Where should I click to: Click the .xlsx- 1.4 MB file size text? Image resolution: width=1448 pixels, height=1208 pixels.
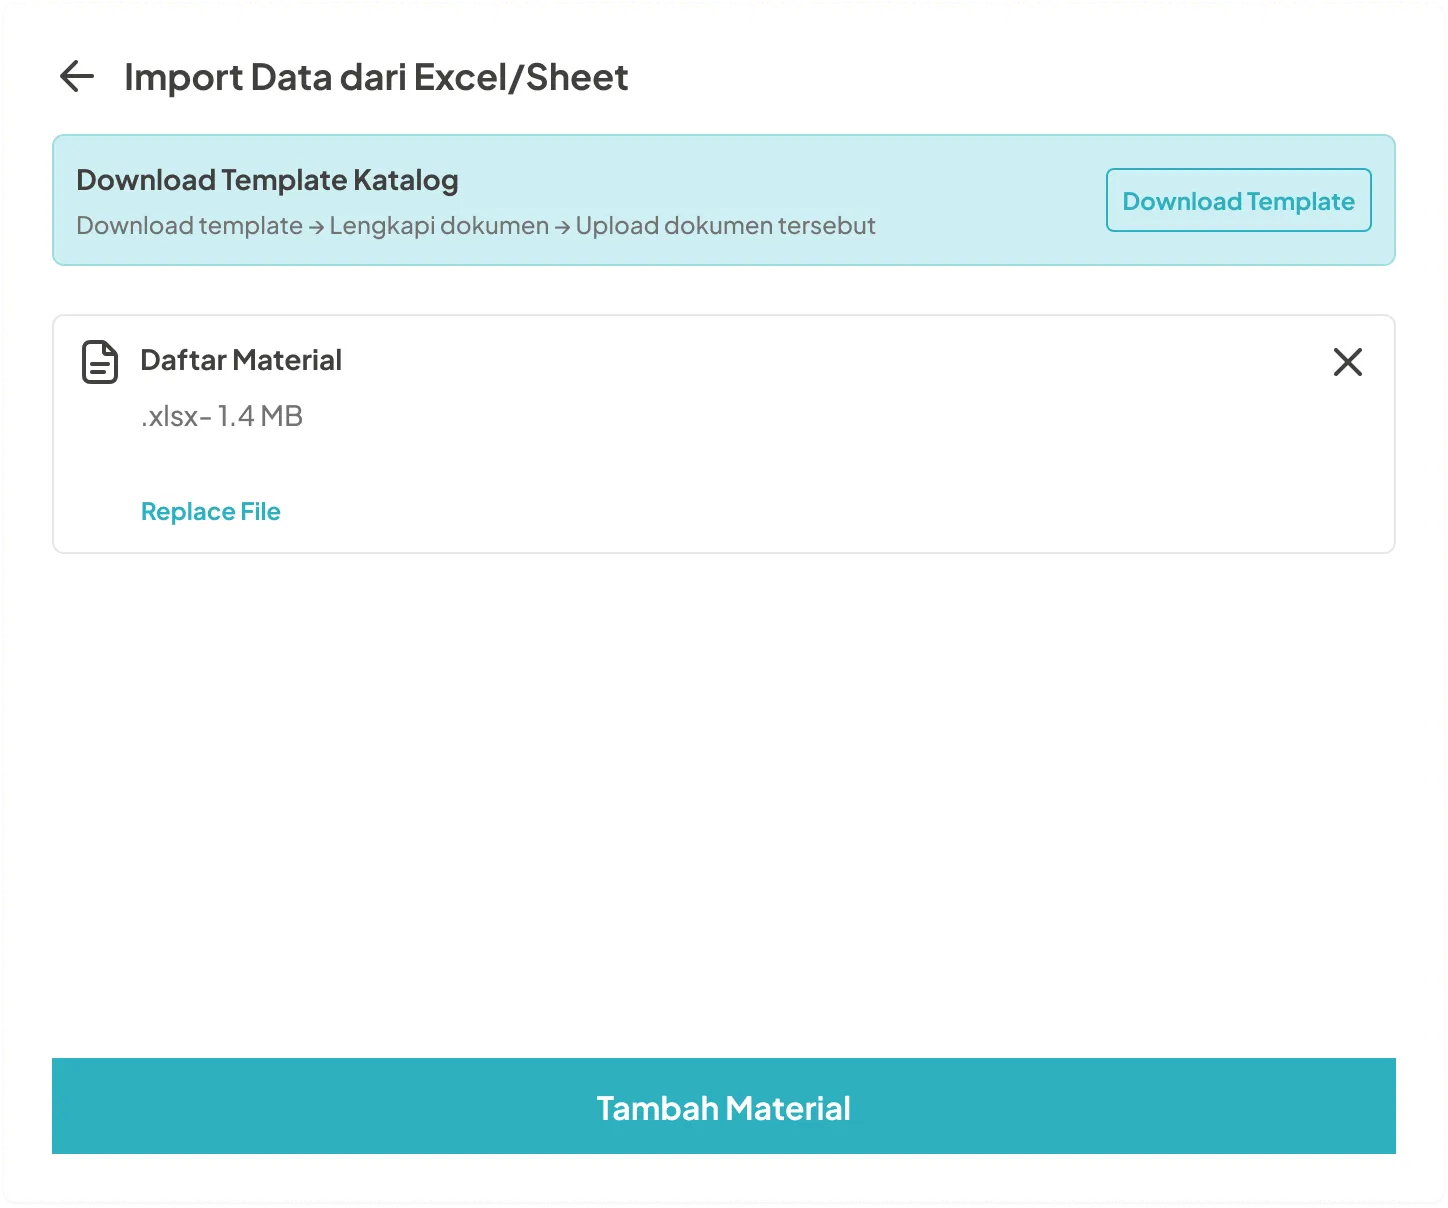point(222,416)
